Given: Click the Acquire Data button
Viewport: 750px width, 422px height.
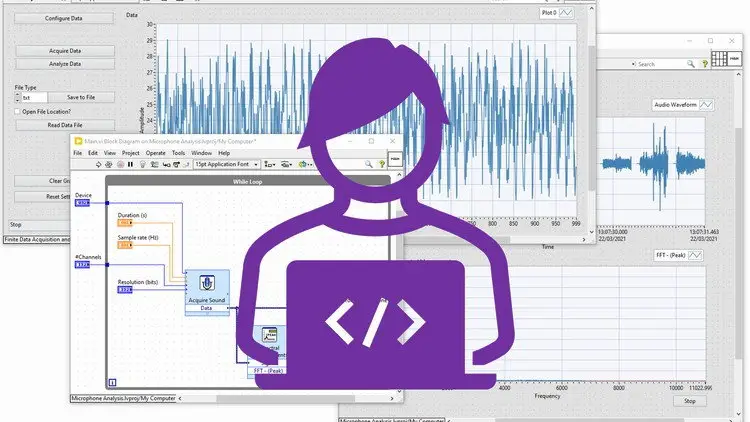Looking at the screenshot, I should click(x=65, y=51).
